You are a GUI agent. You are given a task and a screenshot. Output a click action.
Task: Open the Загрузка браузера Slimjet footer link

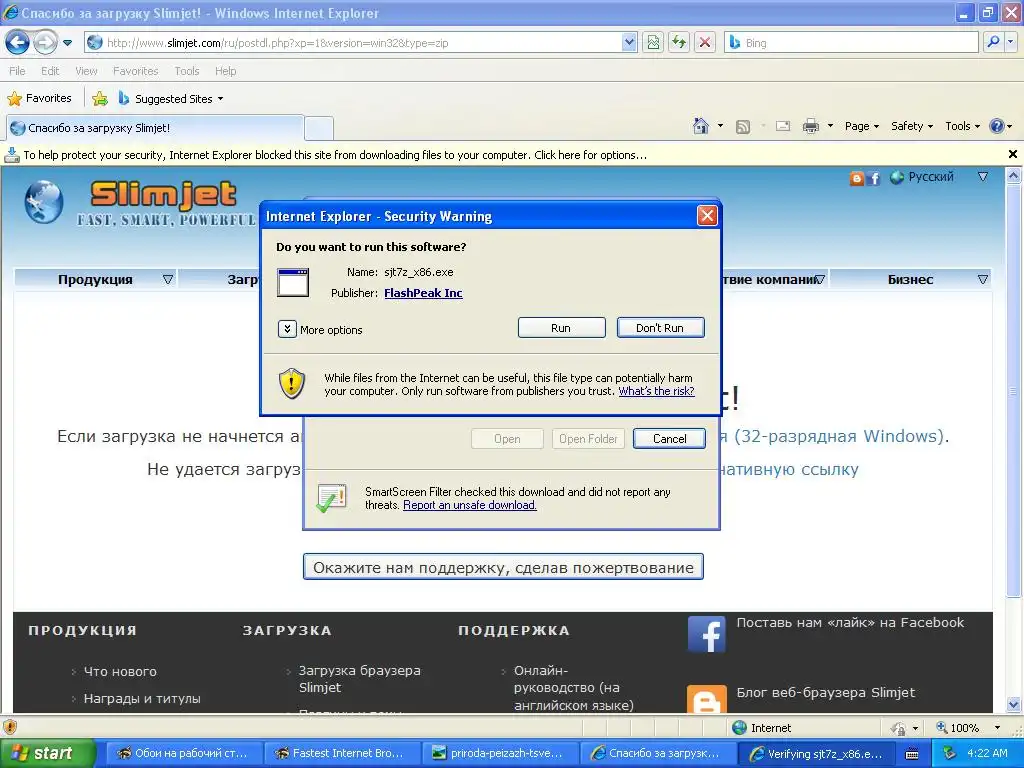359,679
